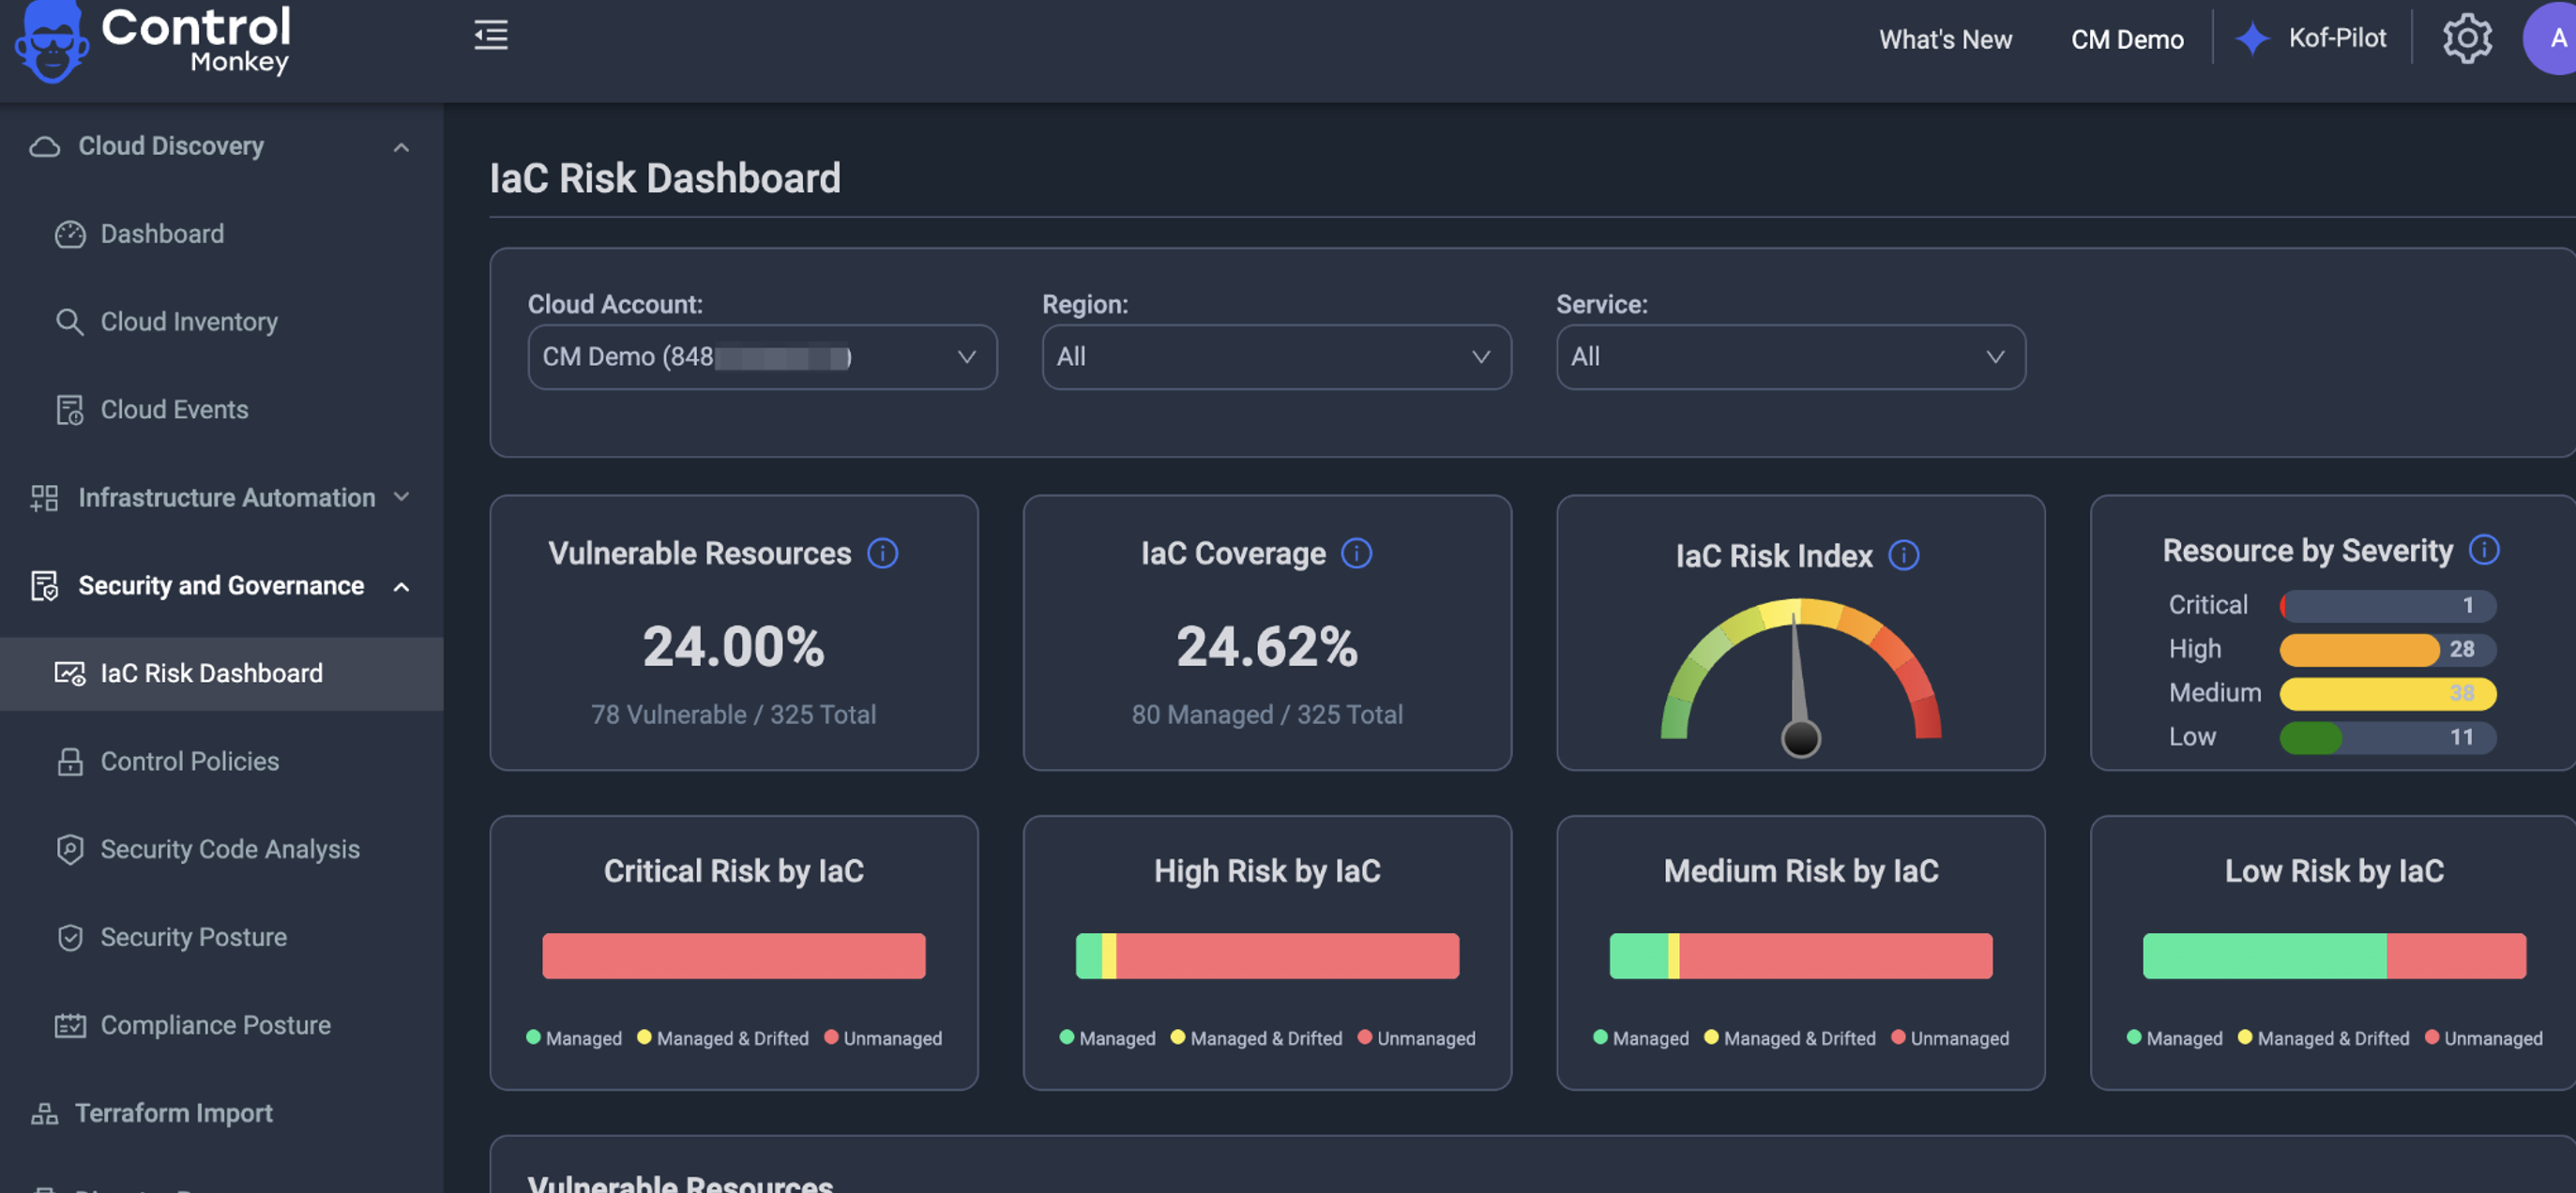Click IaC Risk Index info icon

point(1903,556)
